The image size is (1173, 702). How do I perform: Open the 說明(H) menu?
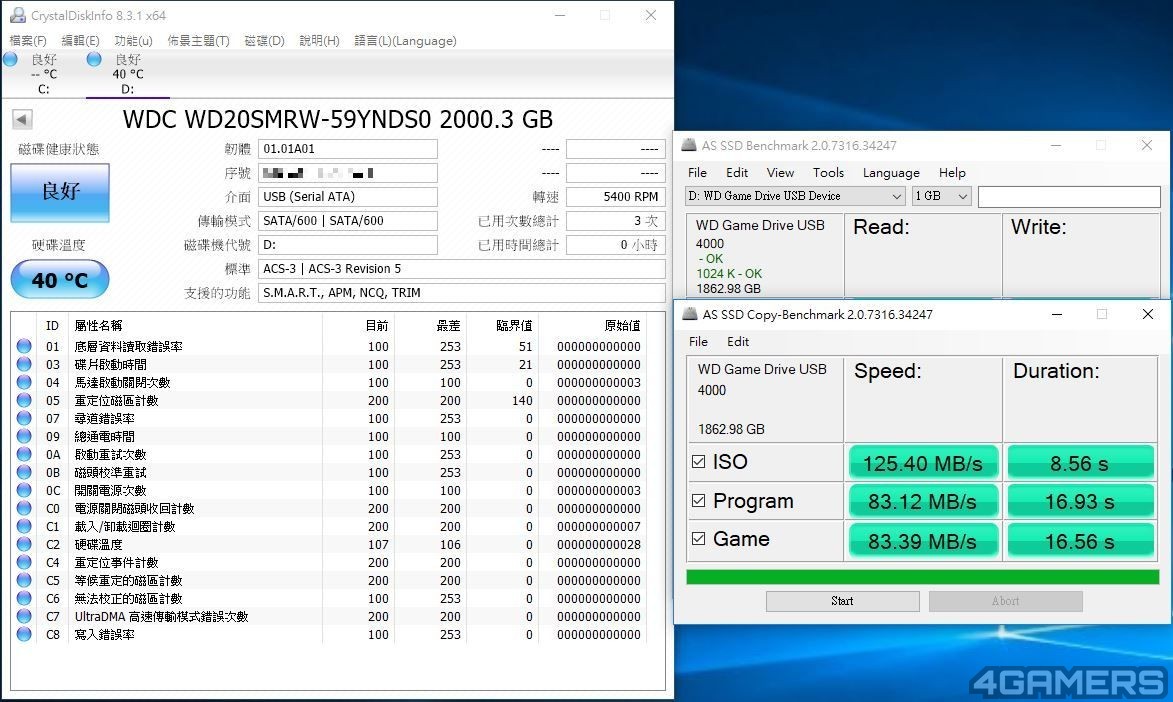[x=319, y=40]
